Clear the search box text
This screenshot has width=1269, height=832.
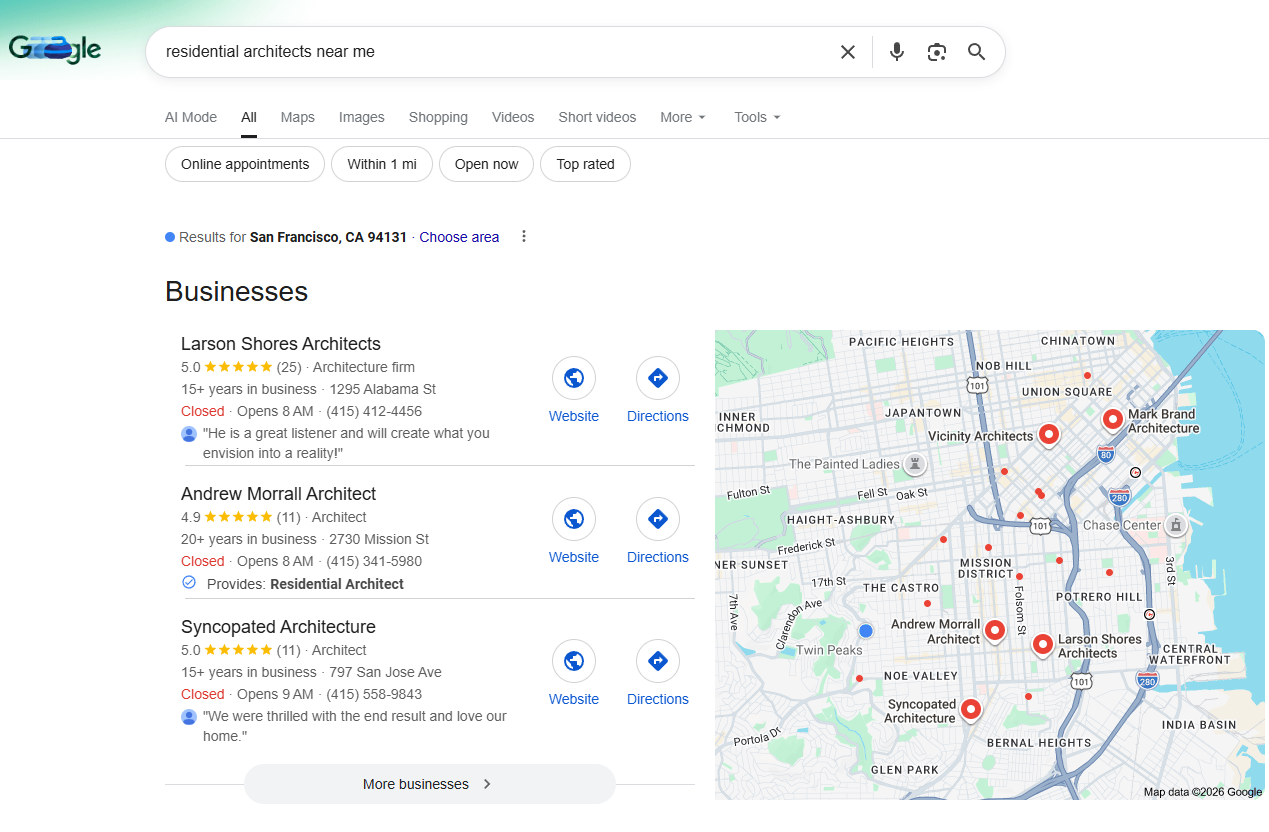coord(847,52)
